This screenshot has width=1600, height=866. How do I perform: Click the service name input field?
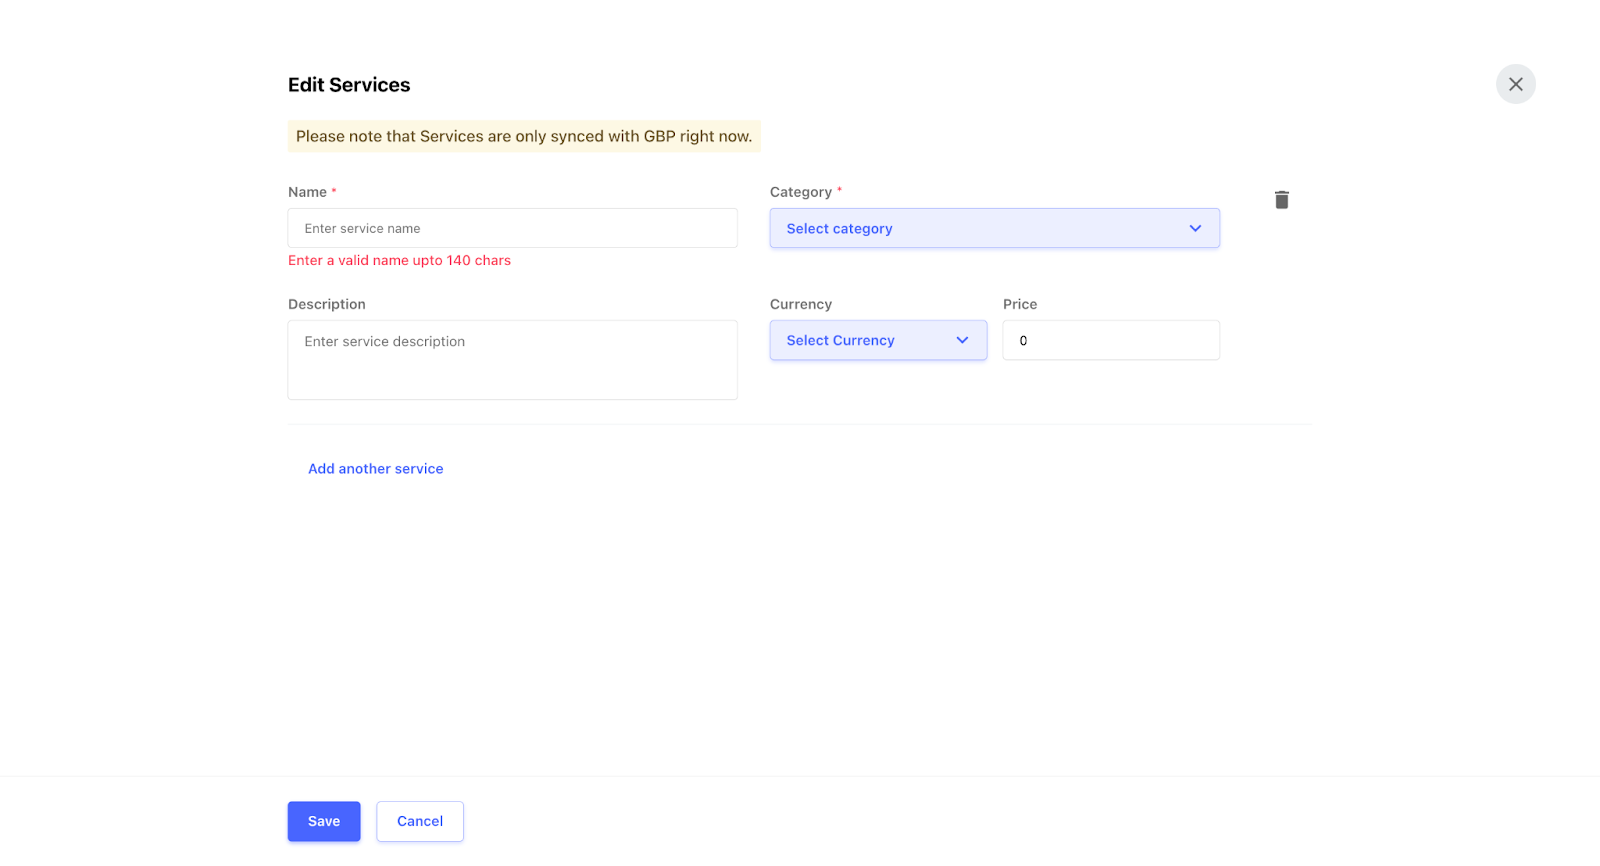[512, 228]
